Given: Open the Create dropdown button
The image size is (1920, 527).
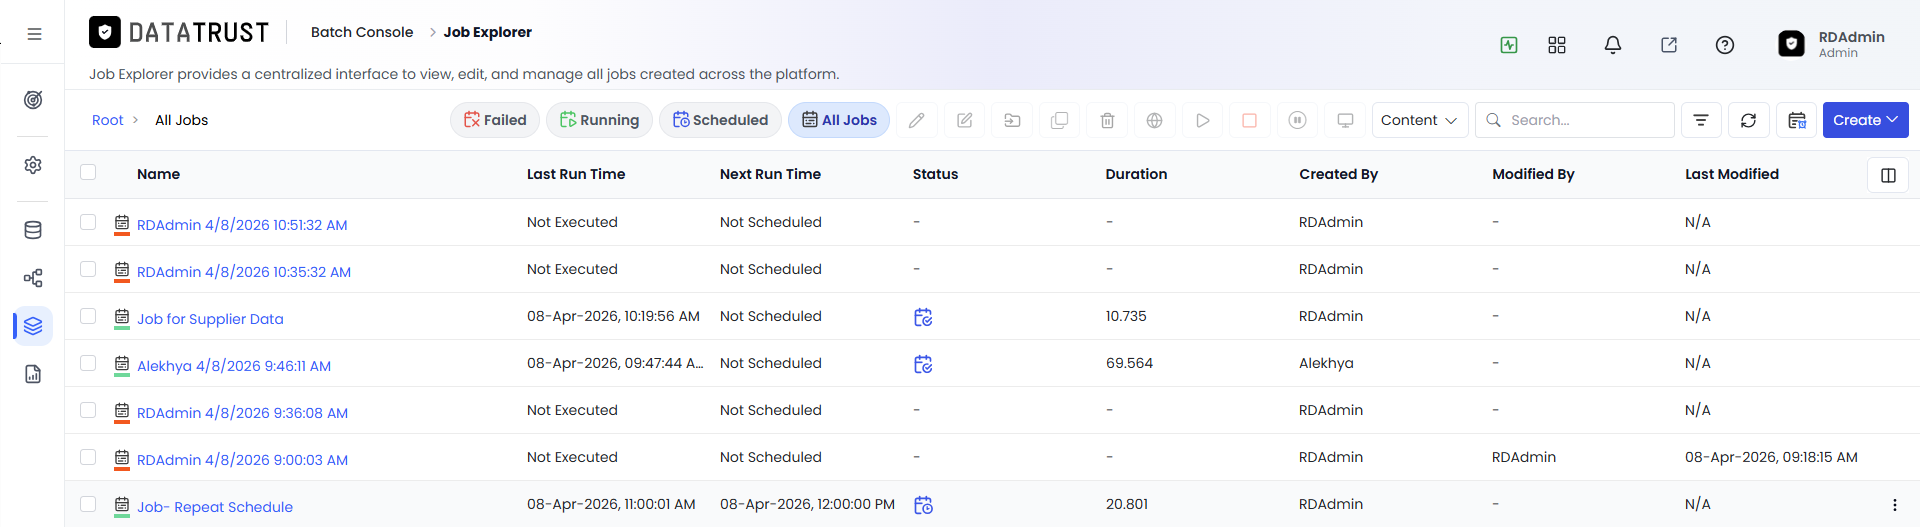Looking at the screenshot, I should click(x=1865, y=120).
